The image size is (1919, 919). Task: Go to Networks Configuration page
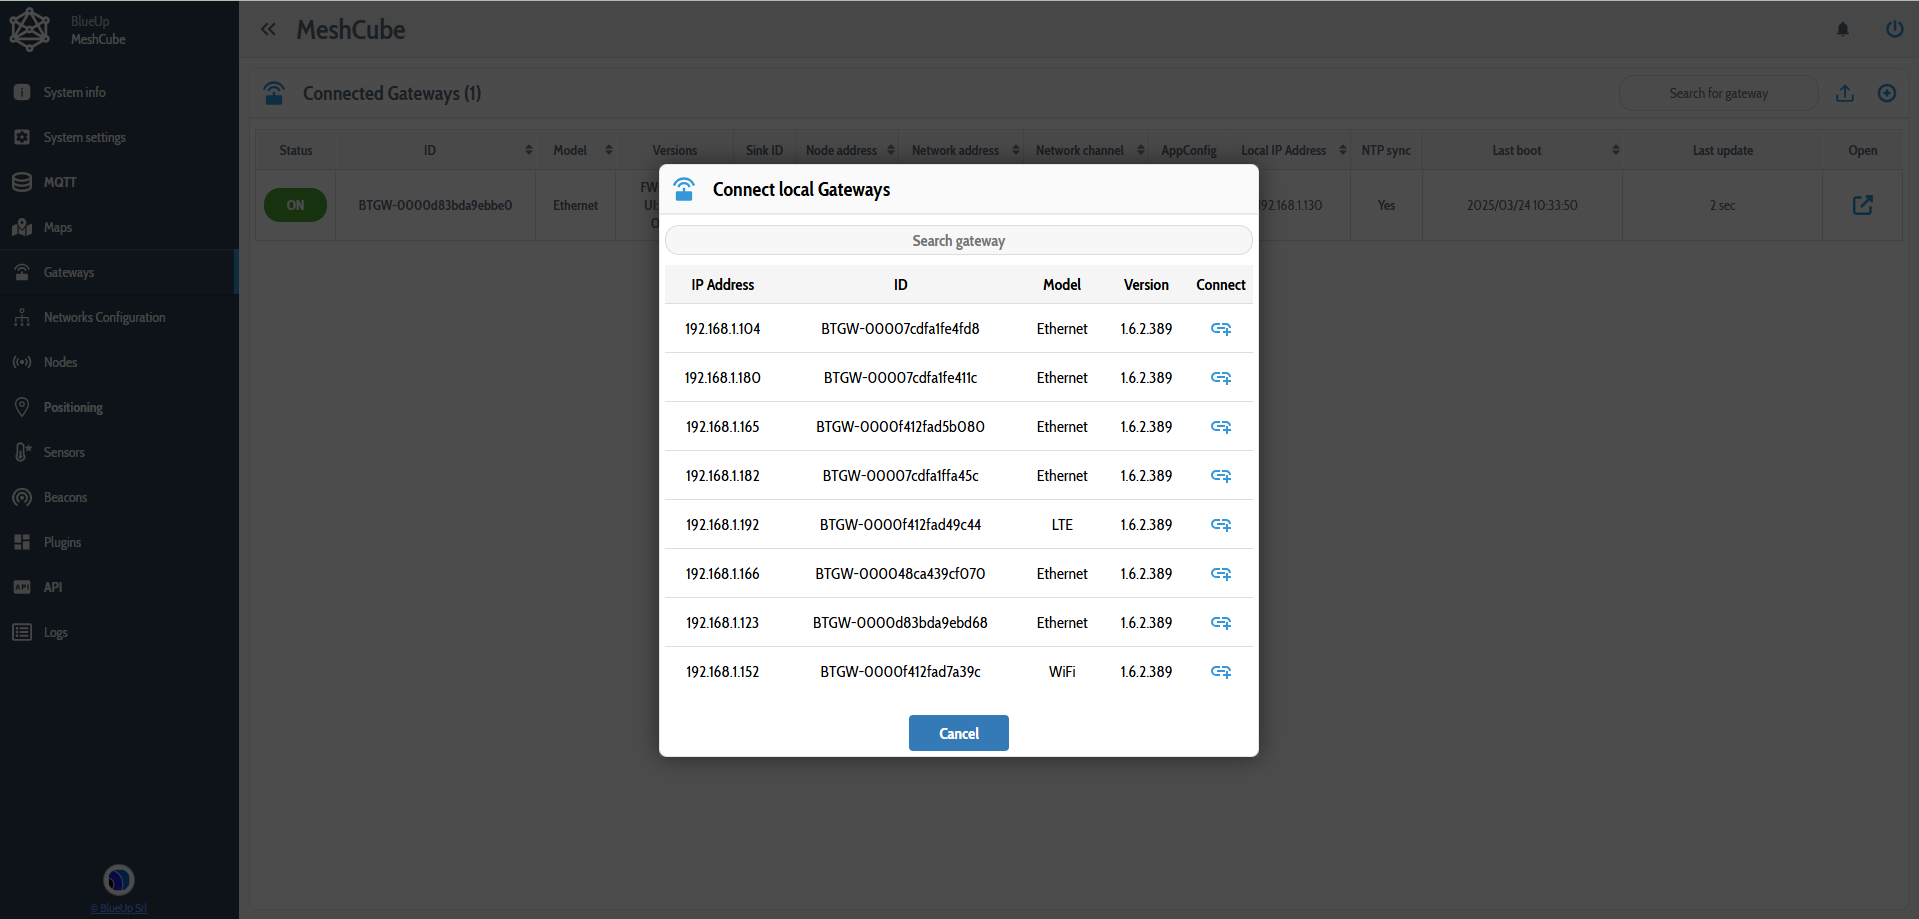104,317
